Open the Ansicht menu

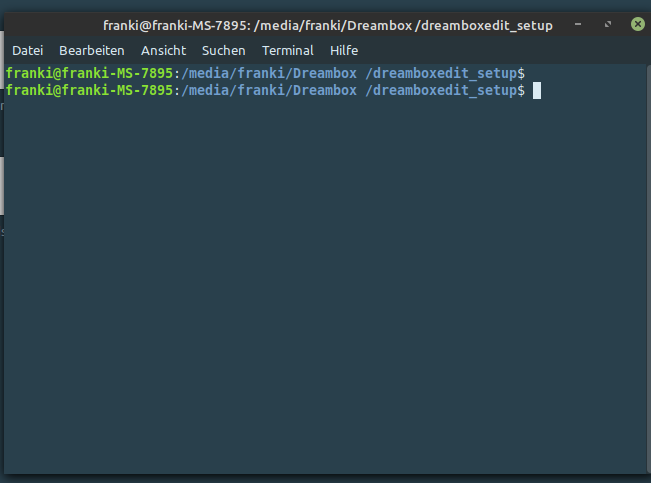coord(163,51)
